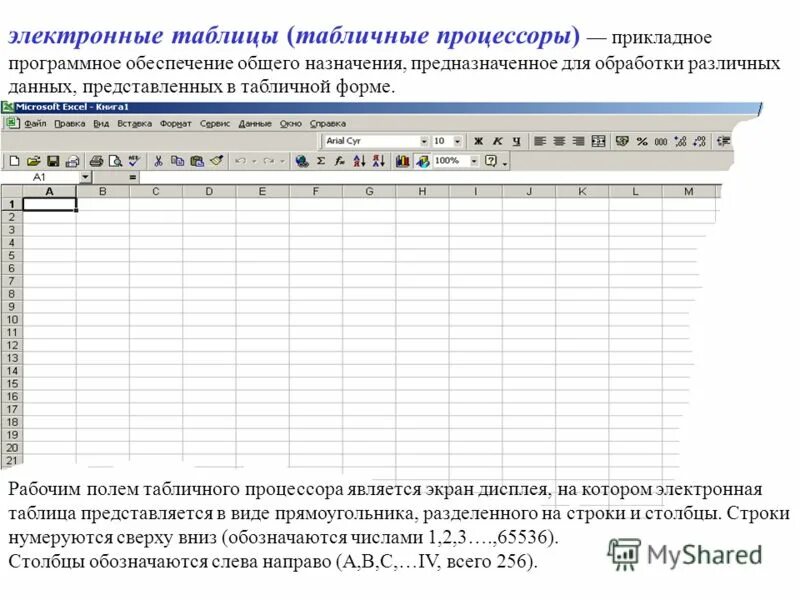Click the Undo arrow icon
This screenshot has width=800, height=600.
[x=240, y=161]
